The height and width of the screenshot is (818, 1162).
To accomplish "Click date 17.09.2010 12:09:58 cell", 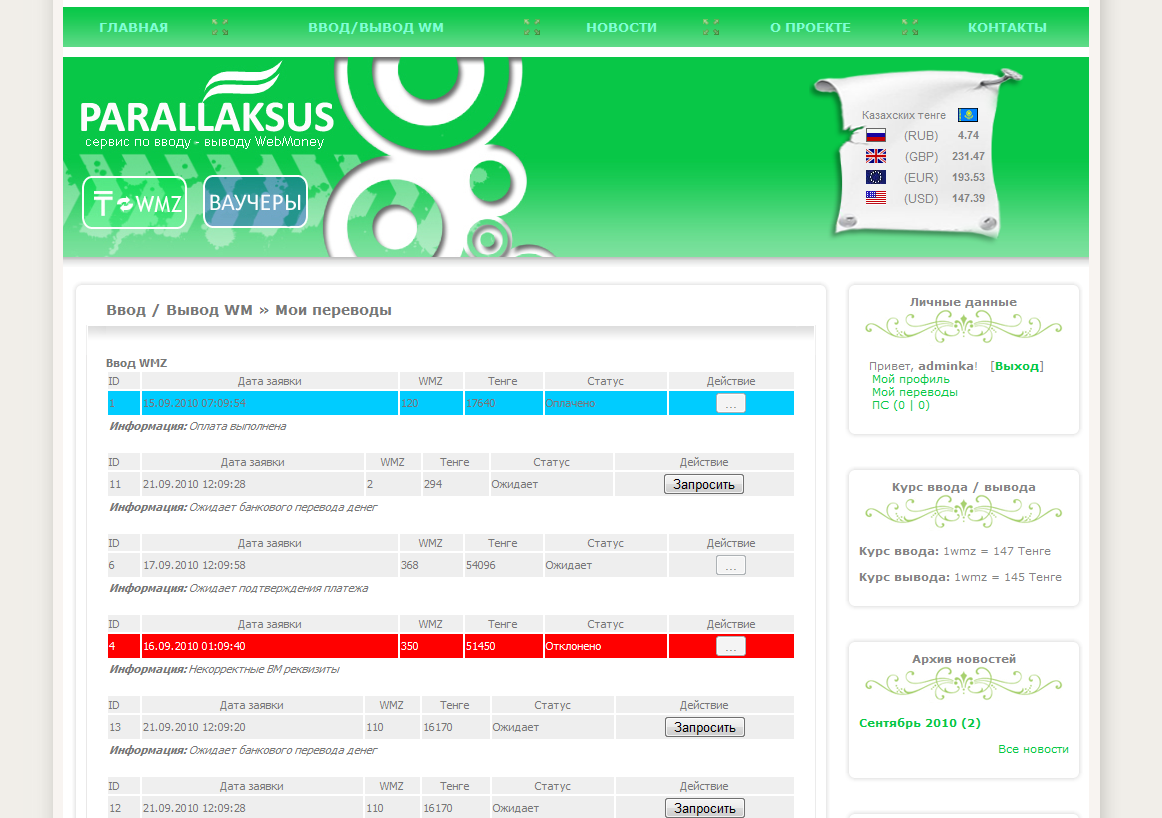I will point(270,565).
